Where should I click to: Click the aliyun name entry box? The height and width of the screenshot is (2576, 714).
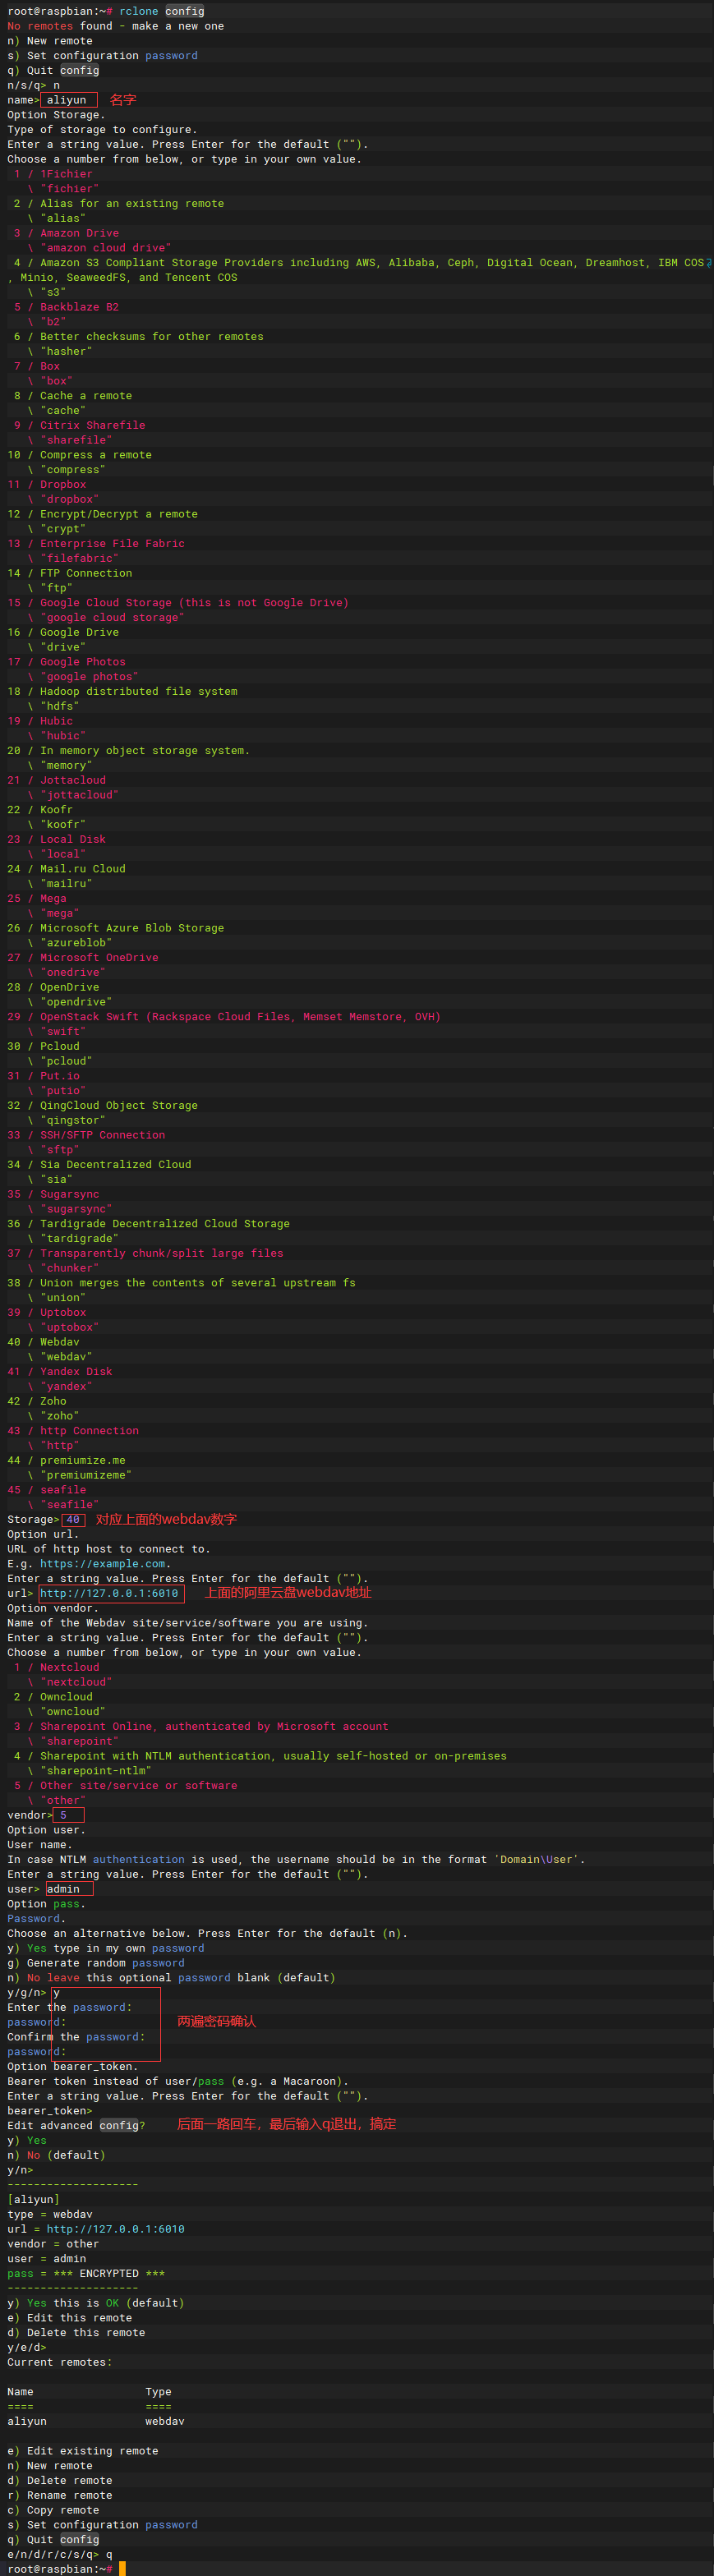pos(68,100)
